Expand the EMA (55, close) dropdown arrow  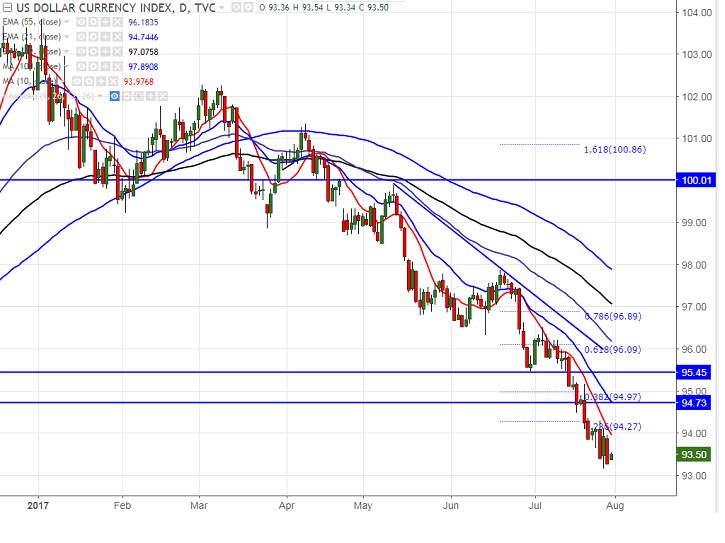pos(67,22)
